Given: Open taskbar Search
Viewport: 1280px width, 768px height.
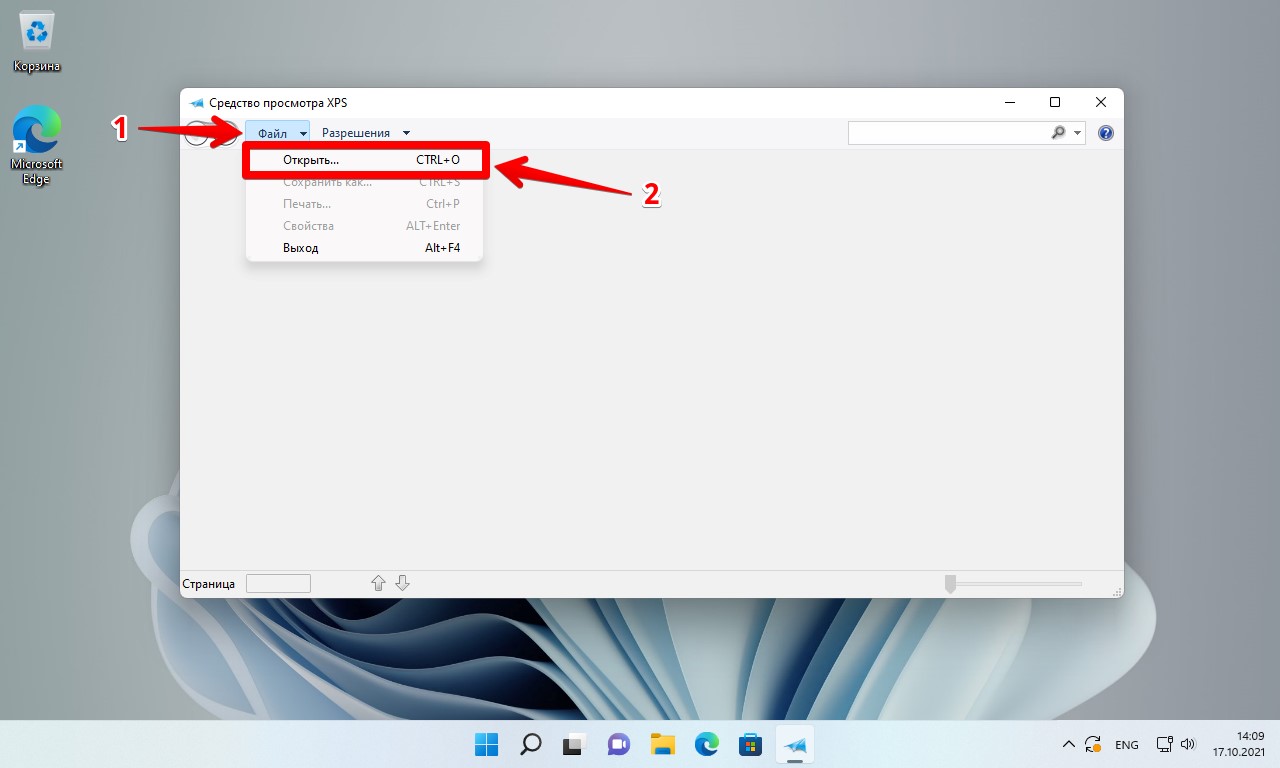Looking at the screenshot, I should click(530, 744).
